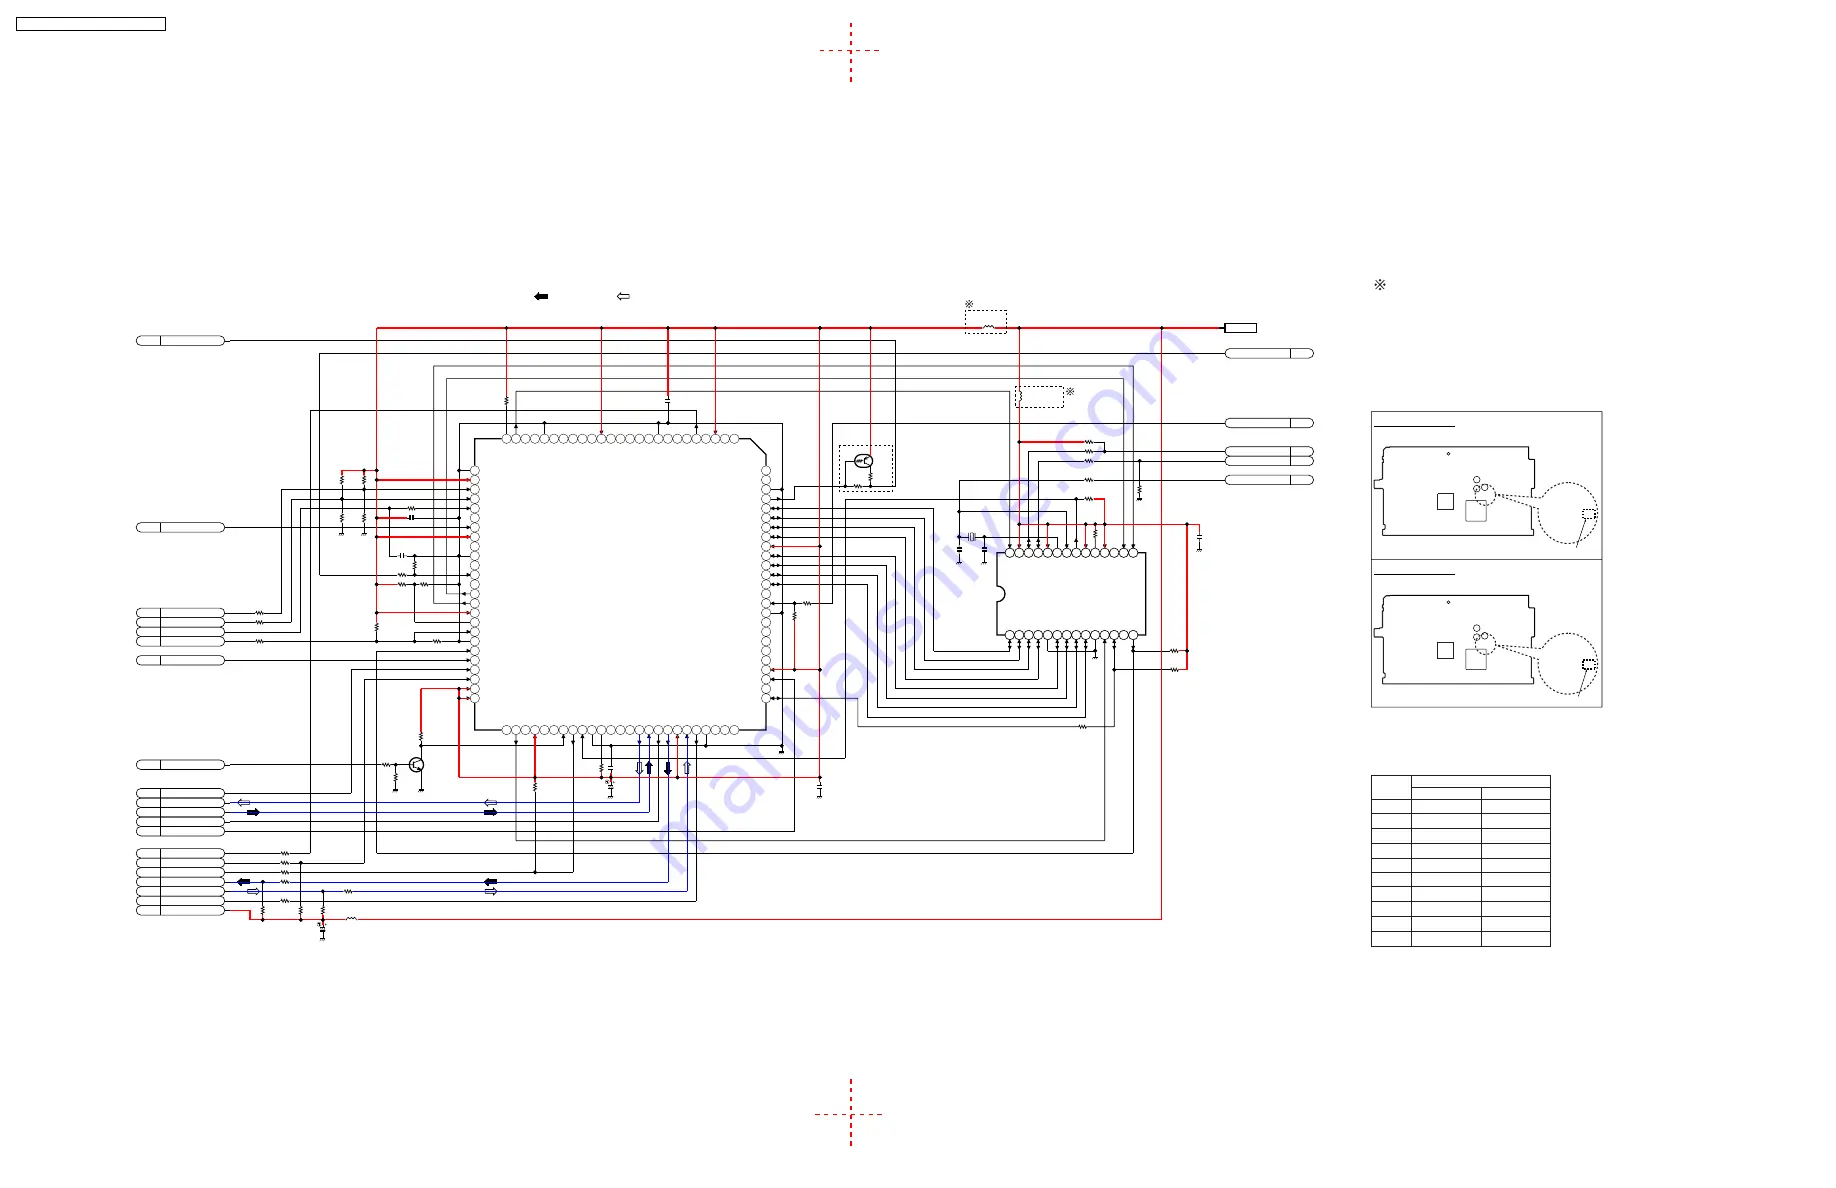Click the topmost connector tag on the left edge
This screenshot has width=1836, height=1188.
180,341
